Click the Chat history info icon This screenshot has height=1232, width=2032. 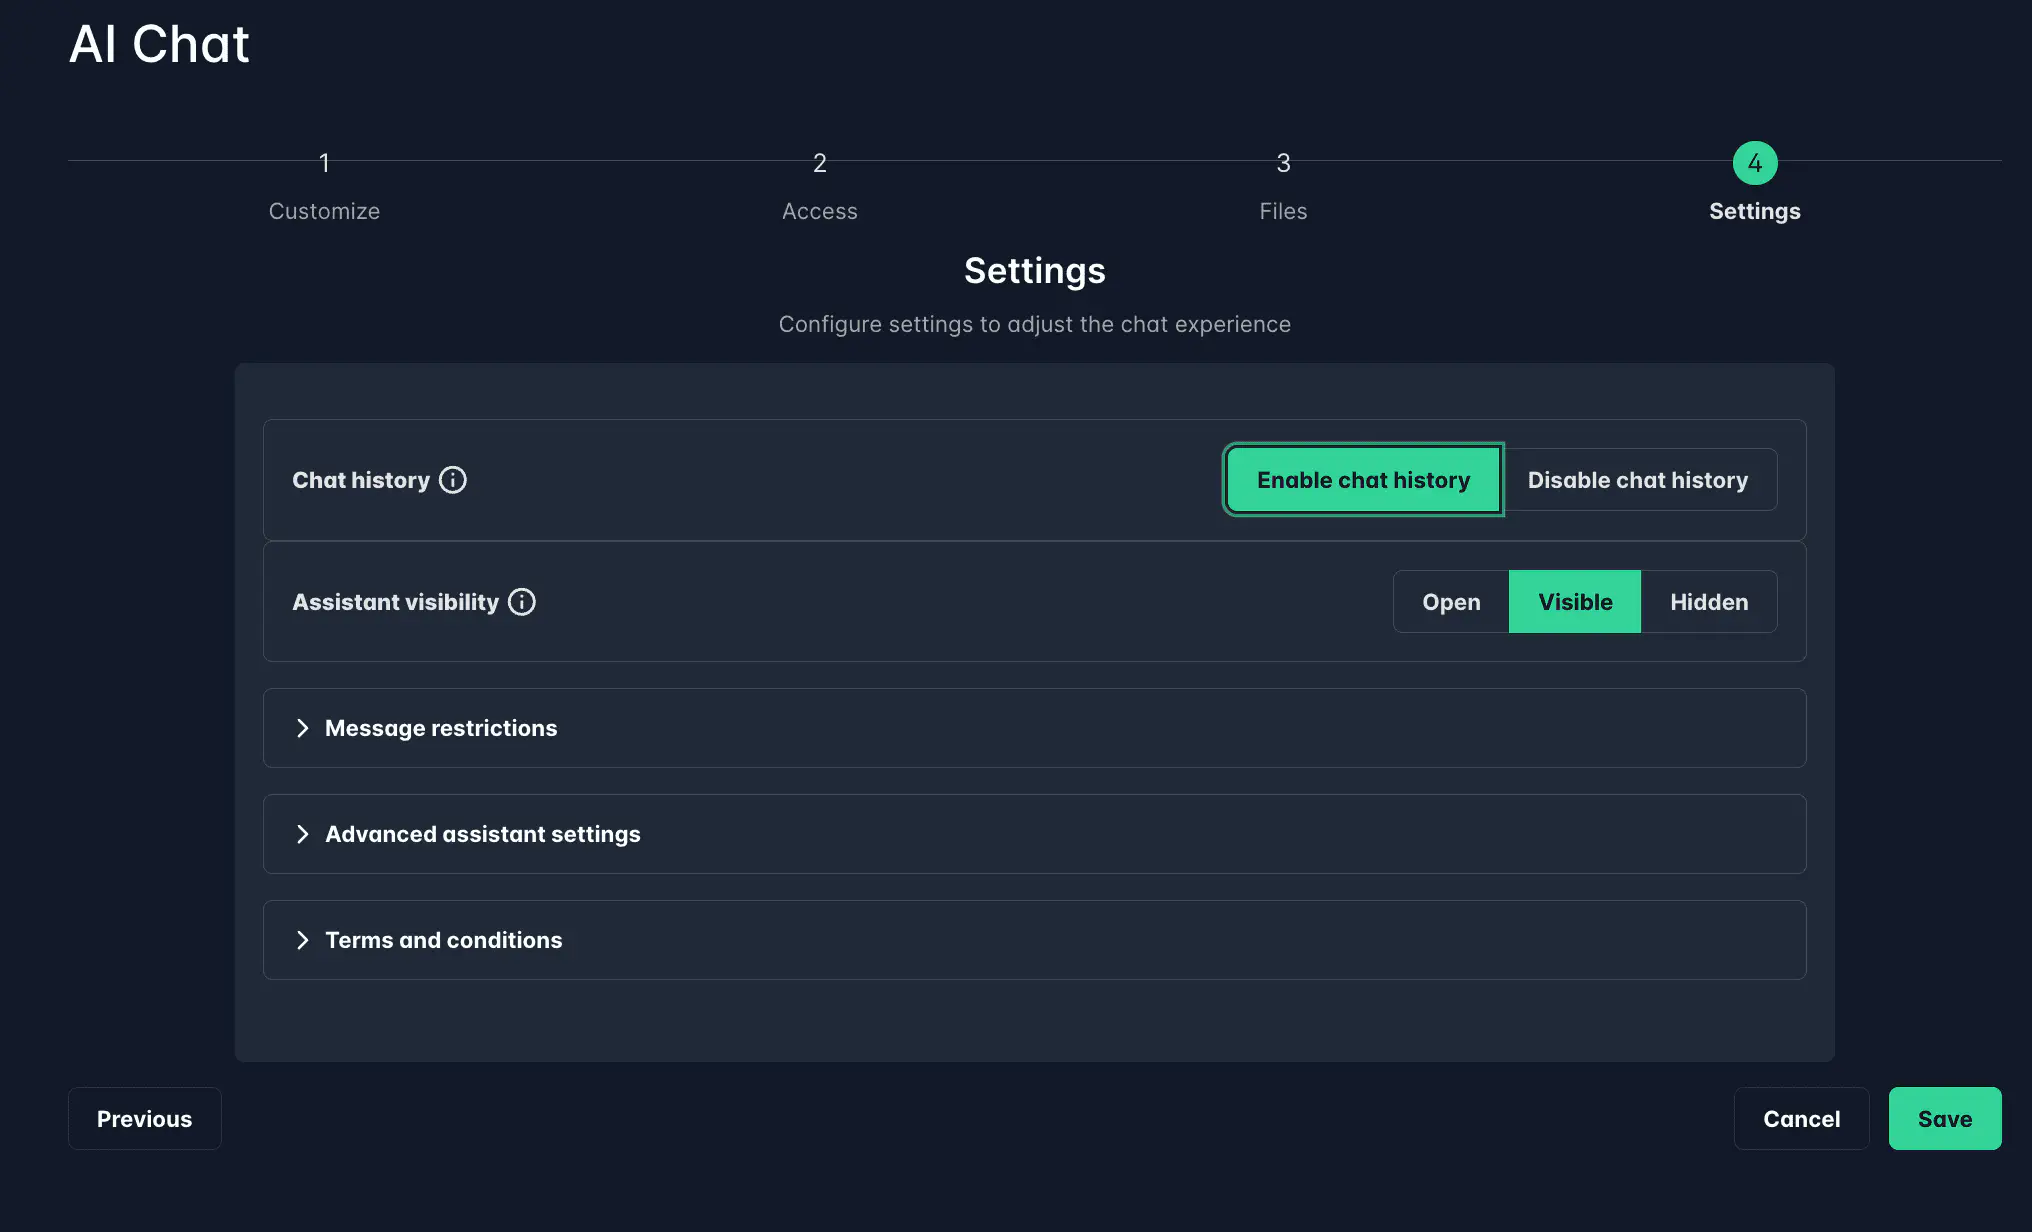453,480
